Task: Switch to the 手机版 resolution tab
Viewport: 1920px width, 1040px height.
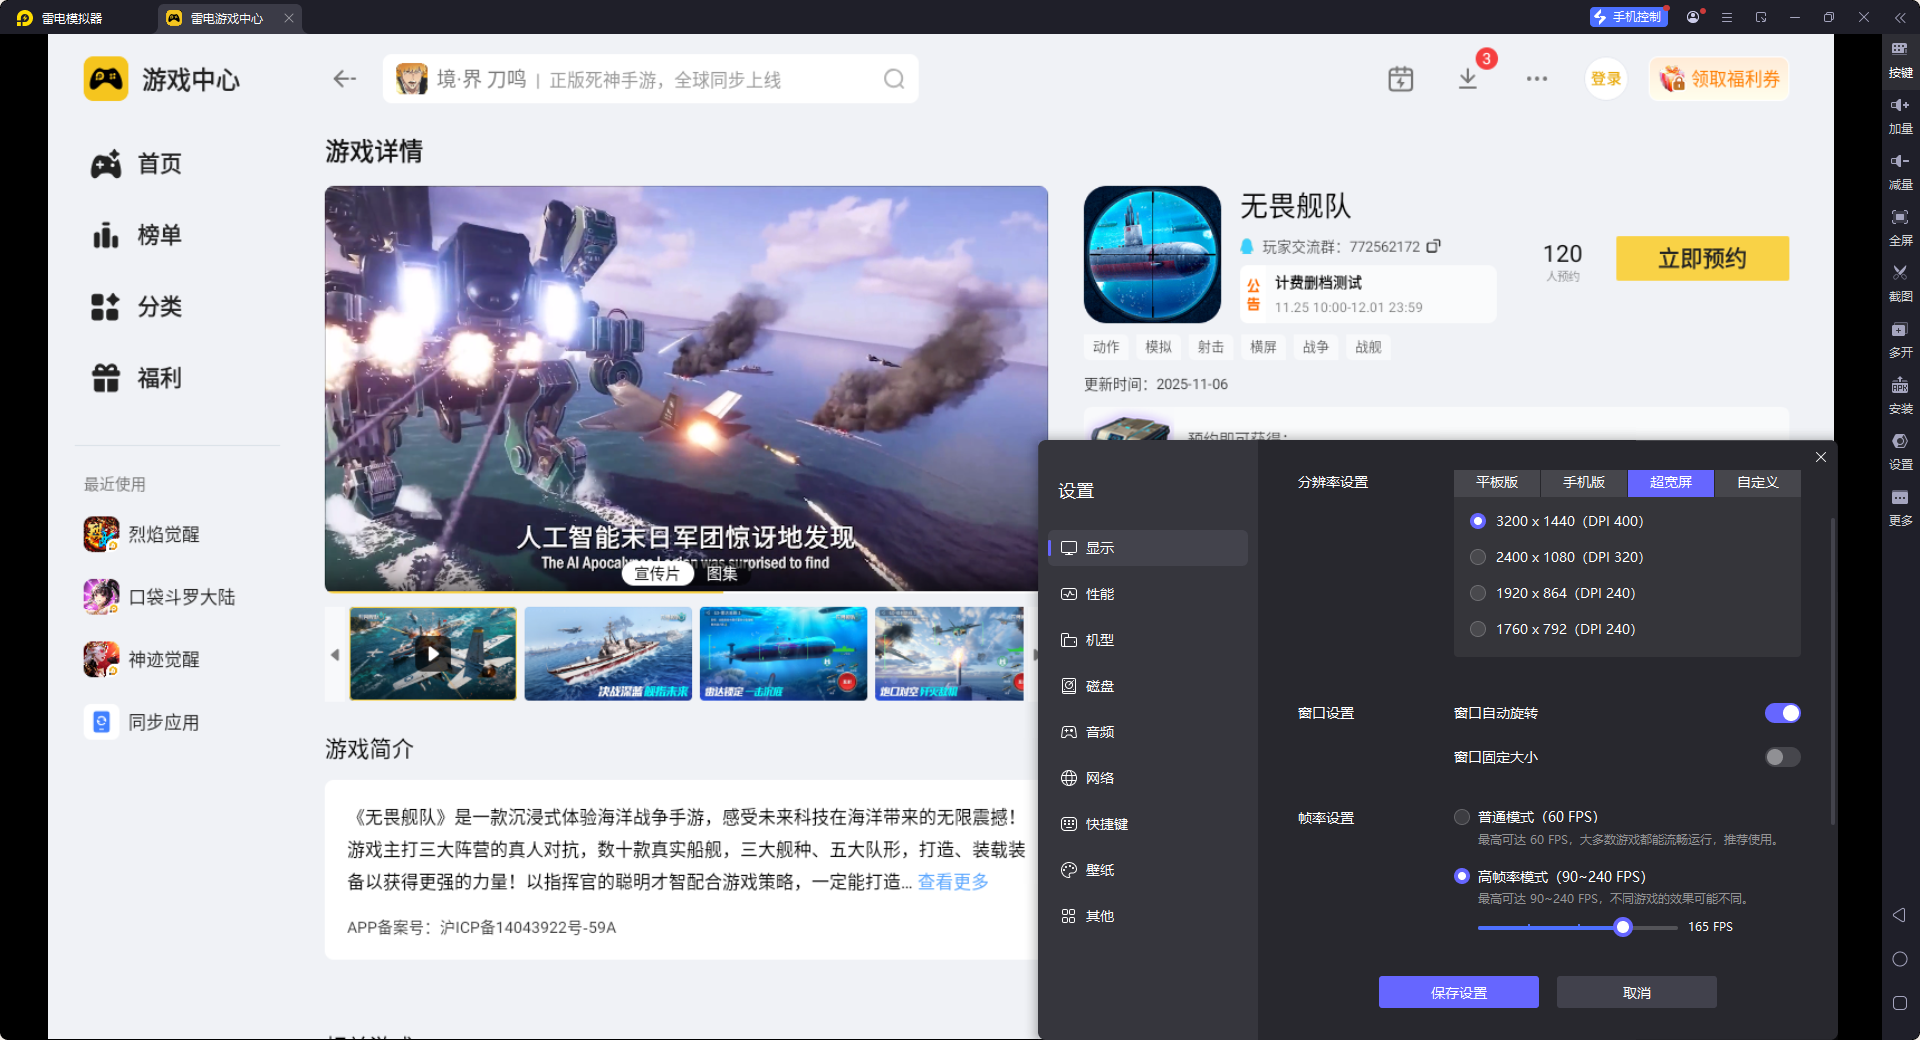Action: (x=1583, y=483)
